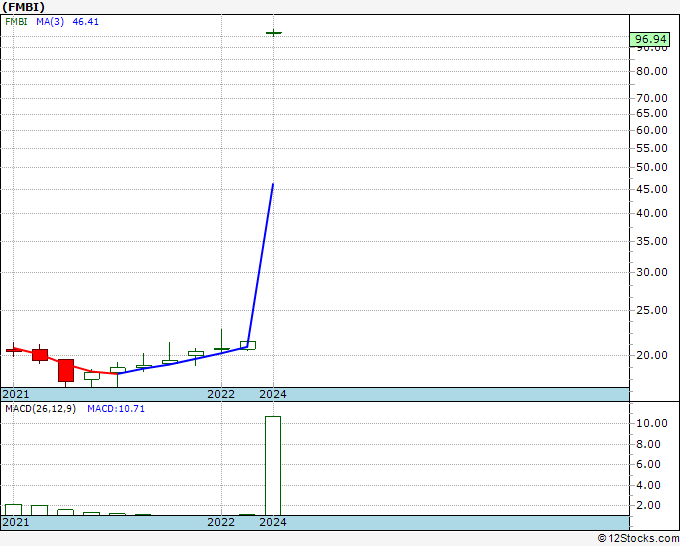Screen dimensions: 680x546
Task: Click the (FMBI) chart title
Action: coord(23,7)
